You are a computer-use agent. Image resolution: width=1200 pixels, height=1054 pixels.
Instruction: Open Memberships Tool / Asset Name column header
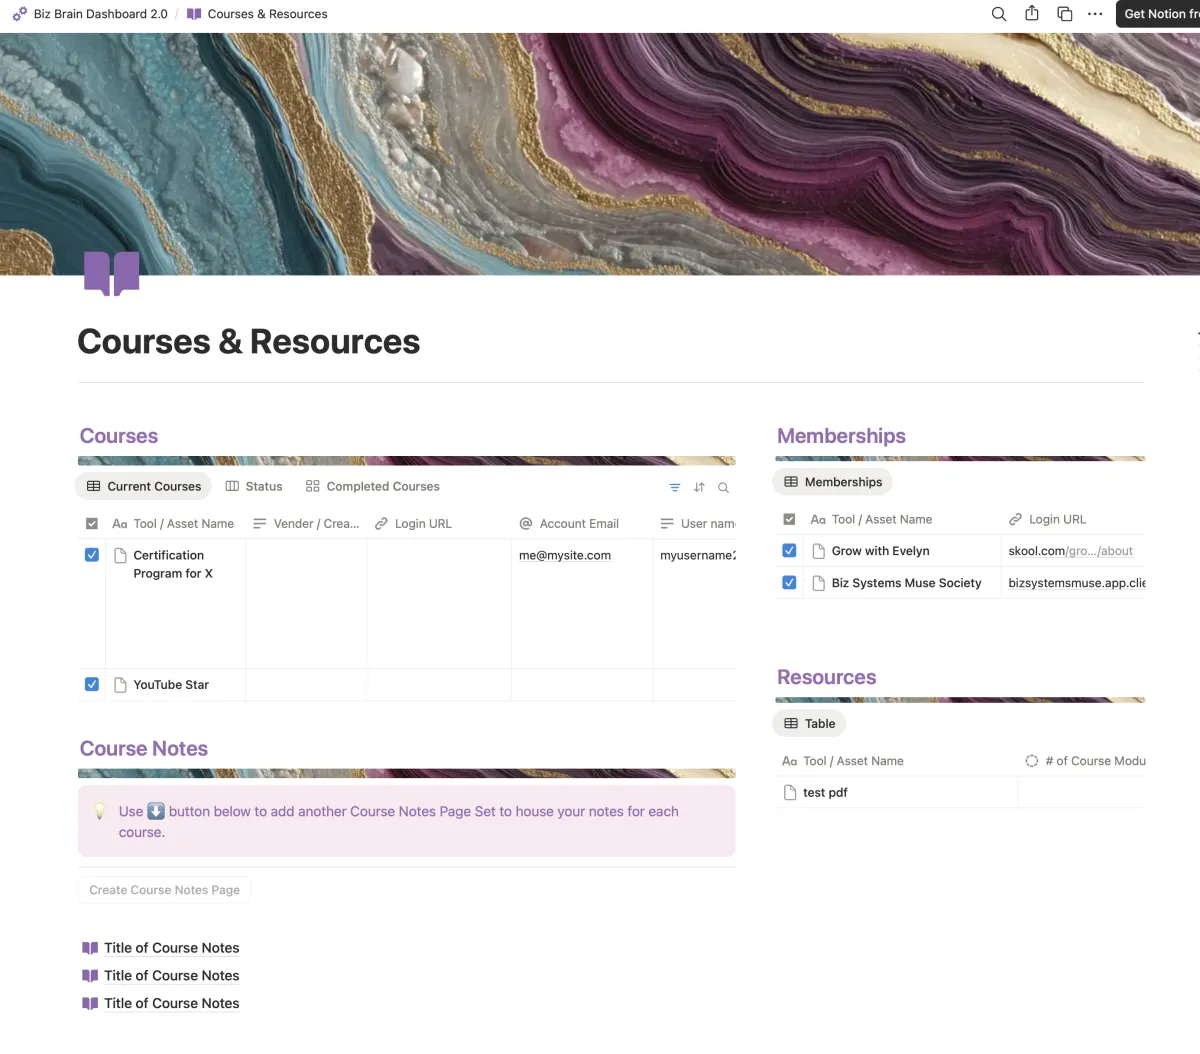871,519
